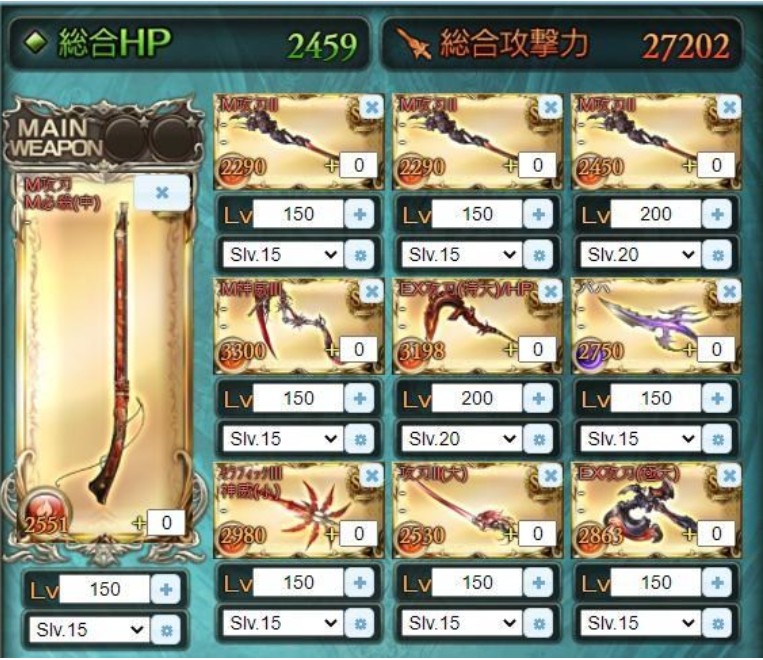
Task: Click the plus-bonus field on the 3300 weapon
Action: coord(359,349)
